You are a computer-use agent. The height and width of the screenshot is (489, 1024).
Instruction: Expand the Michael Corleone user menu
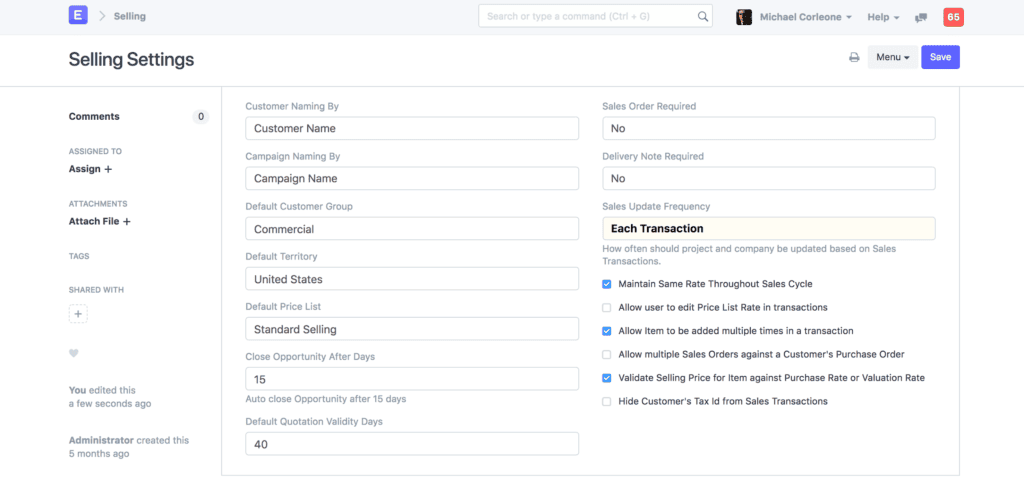(806, 17)
